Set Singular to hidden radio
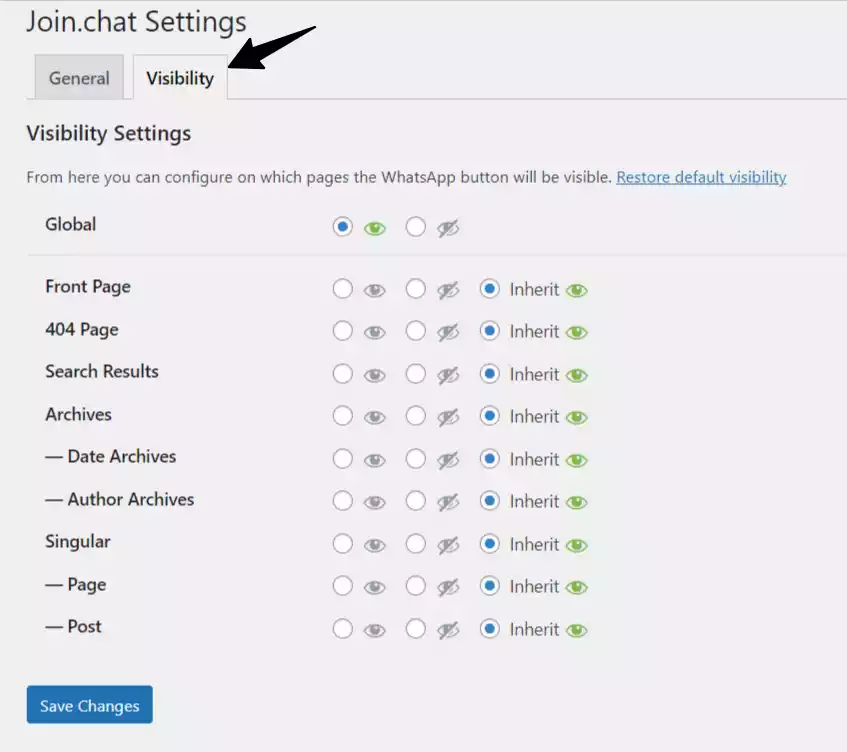 415,543
